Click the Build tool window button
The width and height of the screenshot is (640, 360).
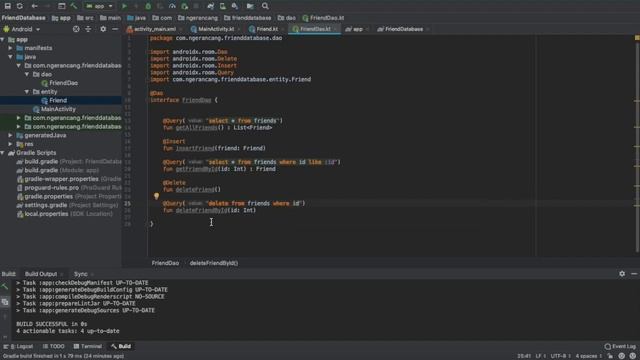(x=121, y=346)
